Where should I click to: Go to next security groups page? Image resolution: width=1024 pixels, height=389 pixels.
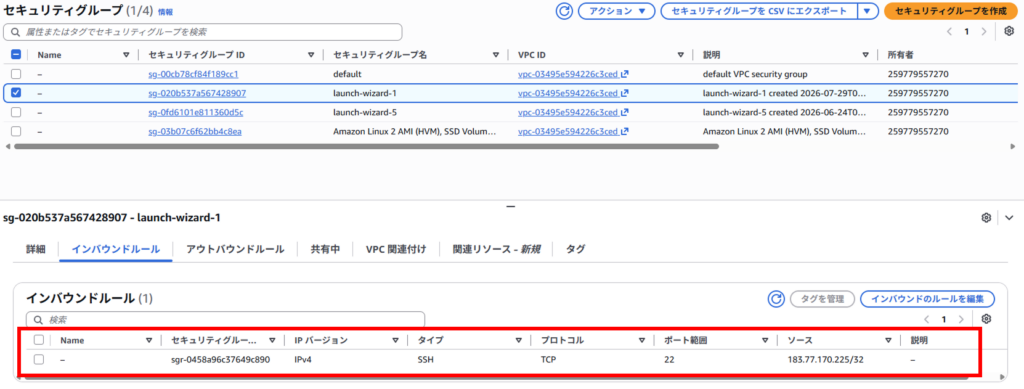[x=984, y=31]
